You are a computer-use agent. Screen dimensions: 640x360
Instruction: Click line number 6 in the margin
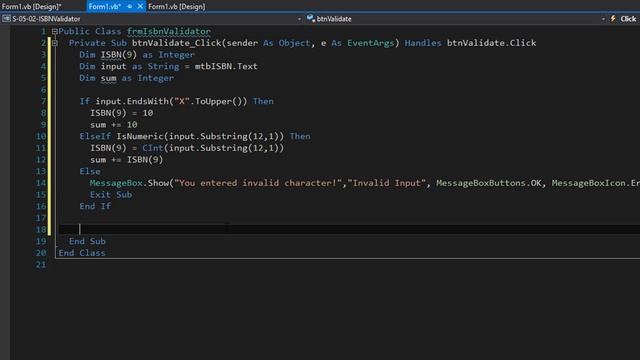click(x=44, y=90)
